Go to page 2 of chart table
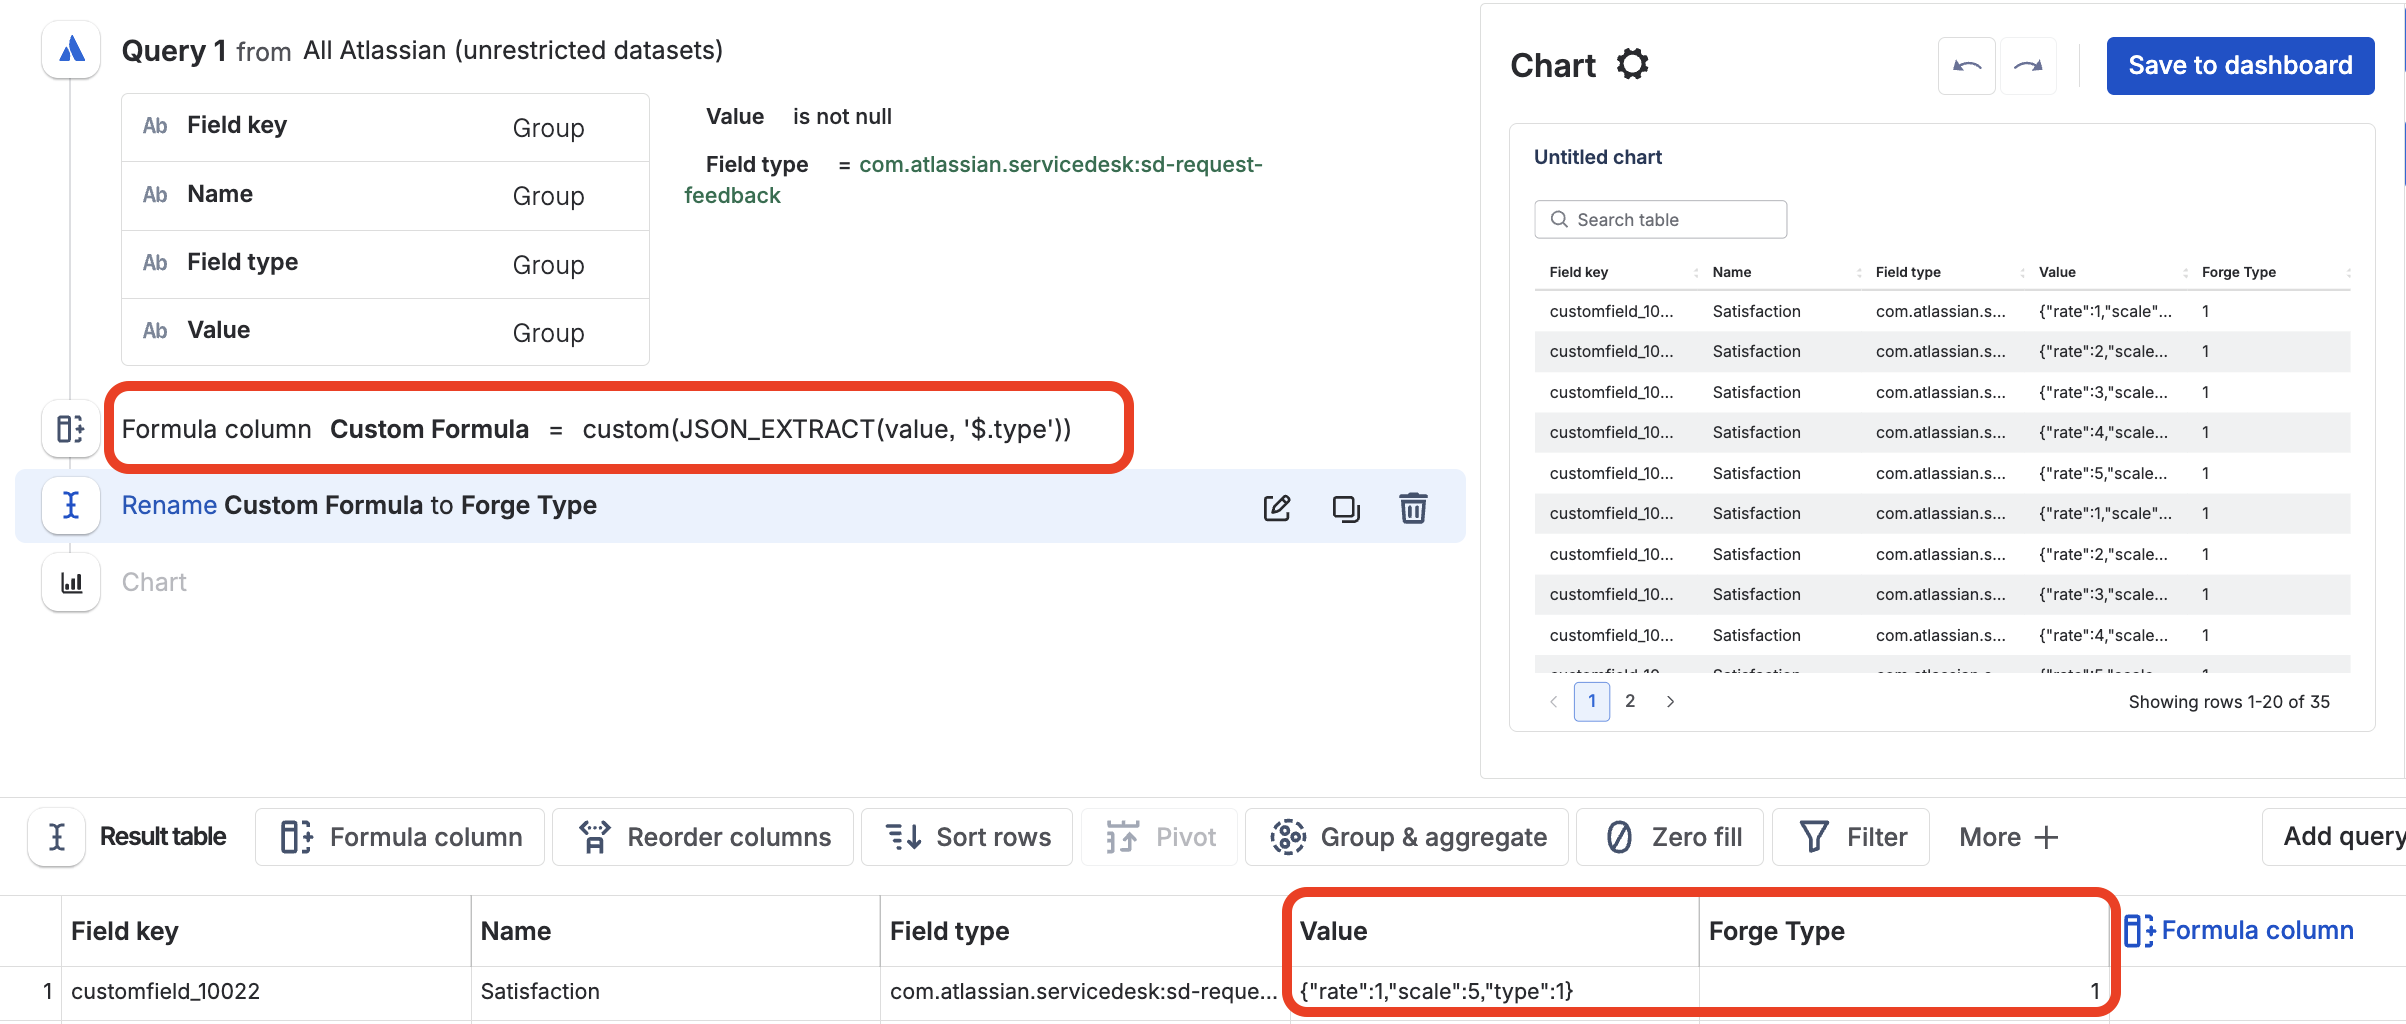 coord(1630,701)
